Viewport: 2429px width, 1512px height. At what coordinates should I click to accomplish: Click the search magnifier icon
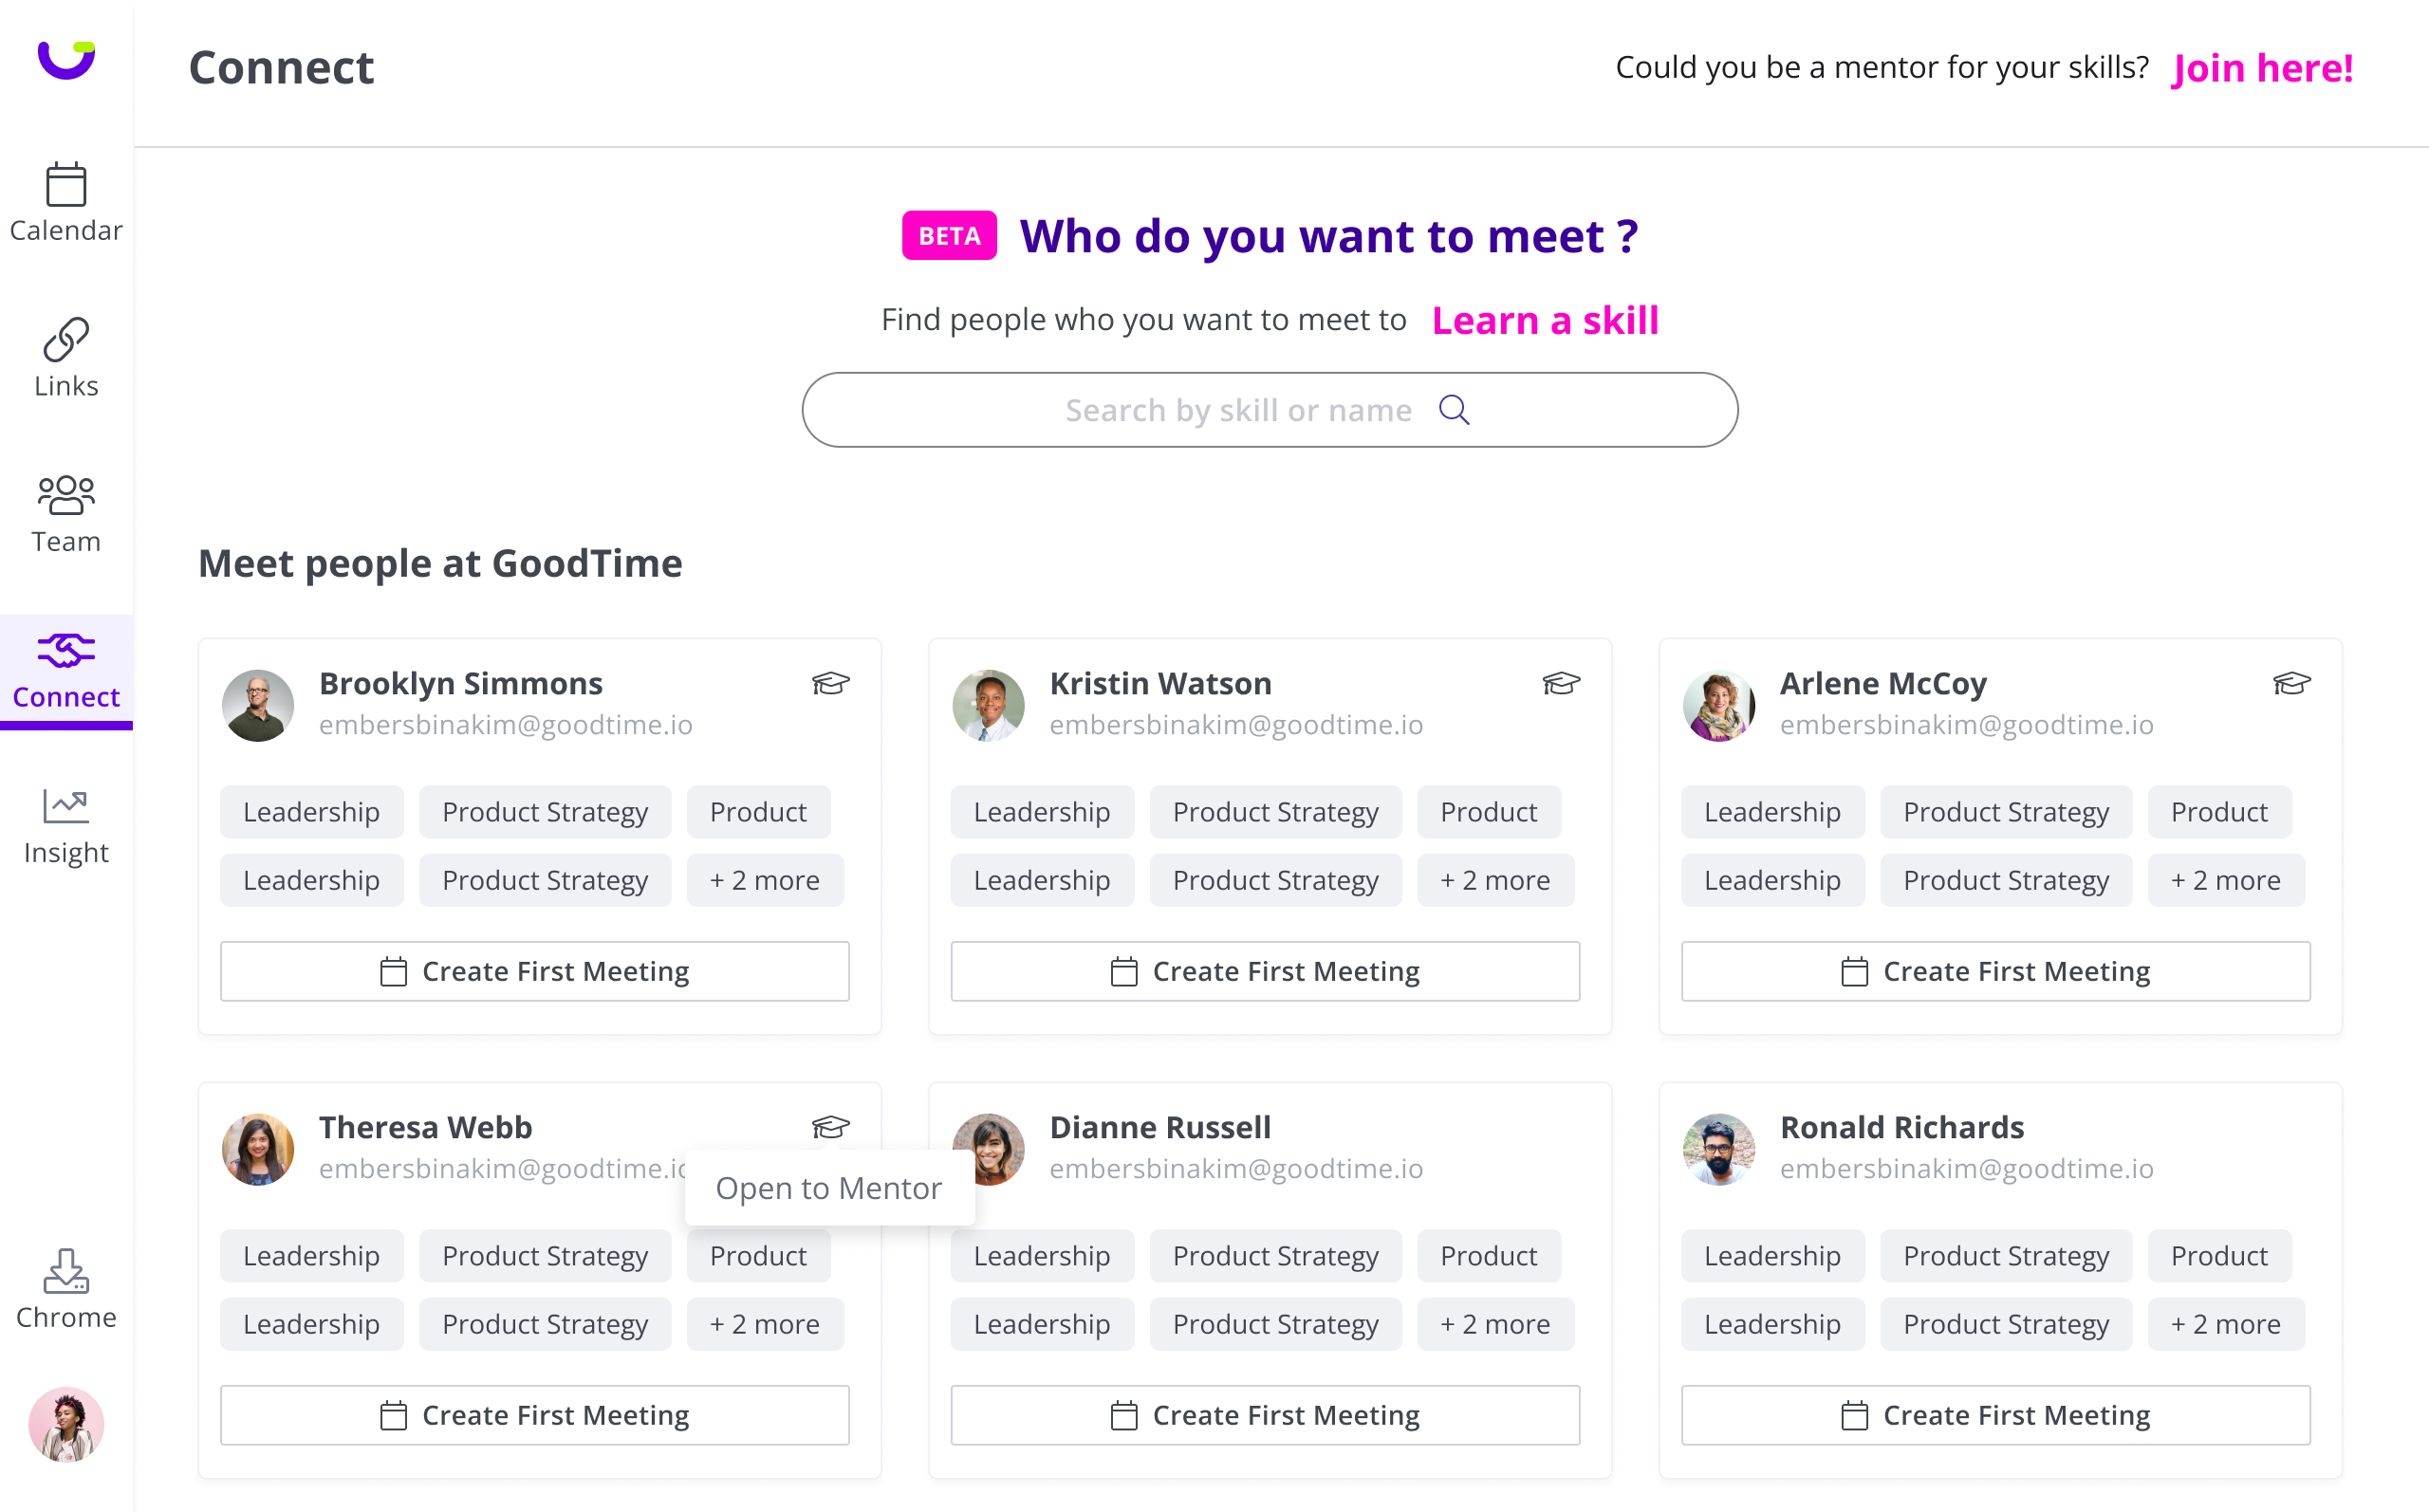click(1454, 410)
